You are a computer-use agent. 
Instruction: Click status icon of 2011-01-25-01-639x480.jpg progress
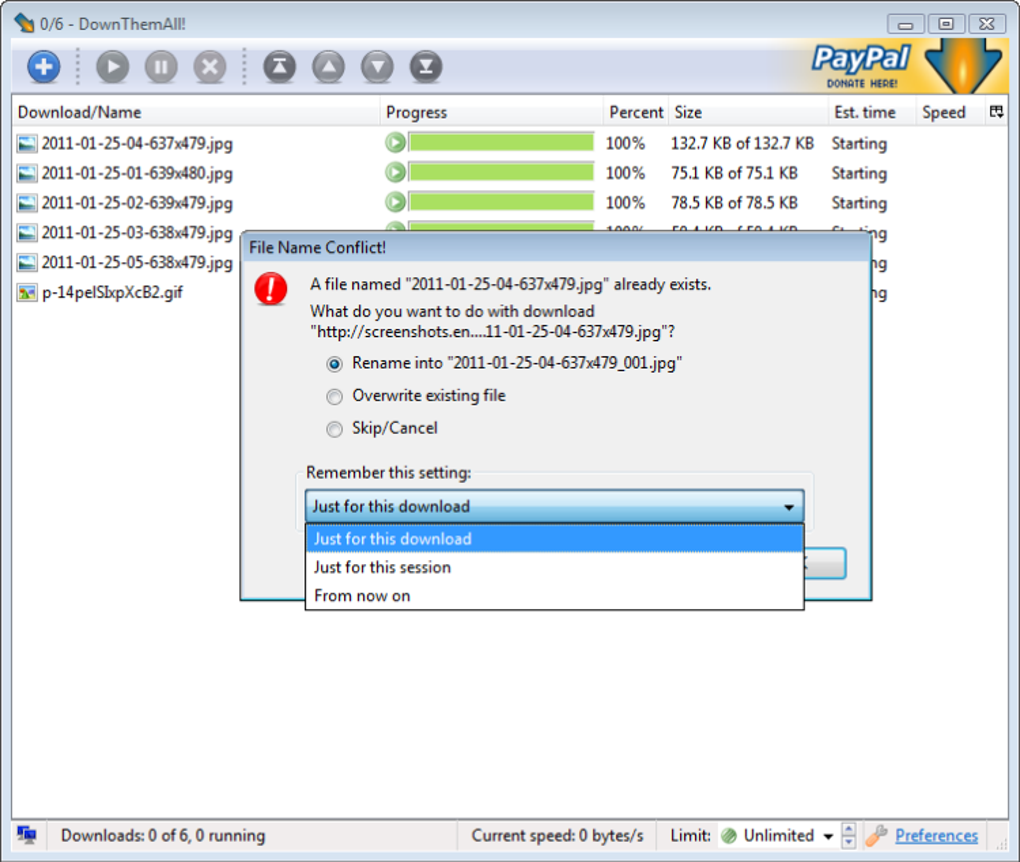click(395, 172)
